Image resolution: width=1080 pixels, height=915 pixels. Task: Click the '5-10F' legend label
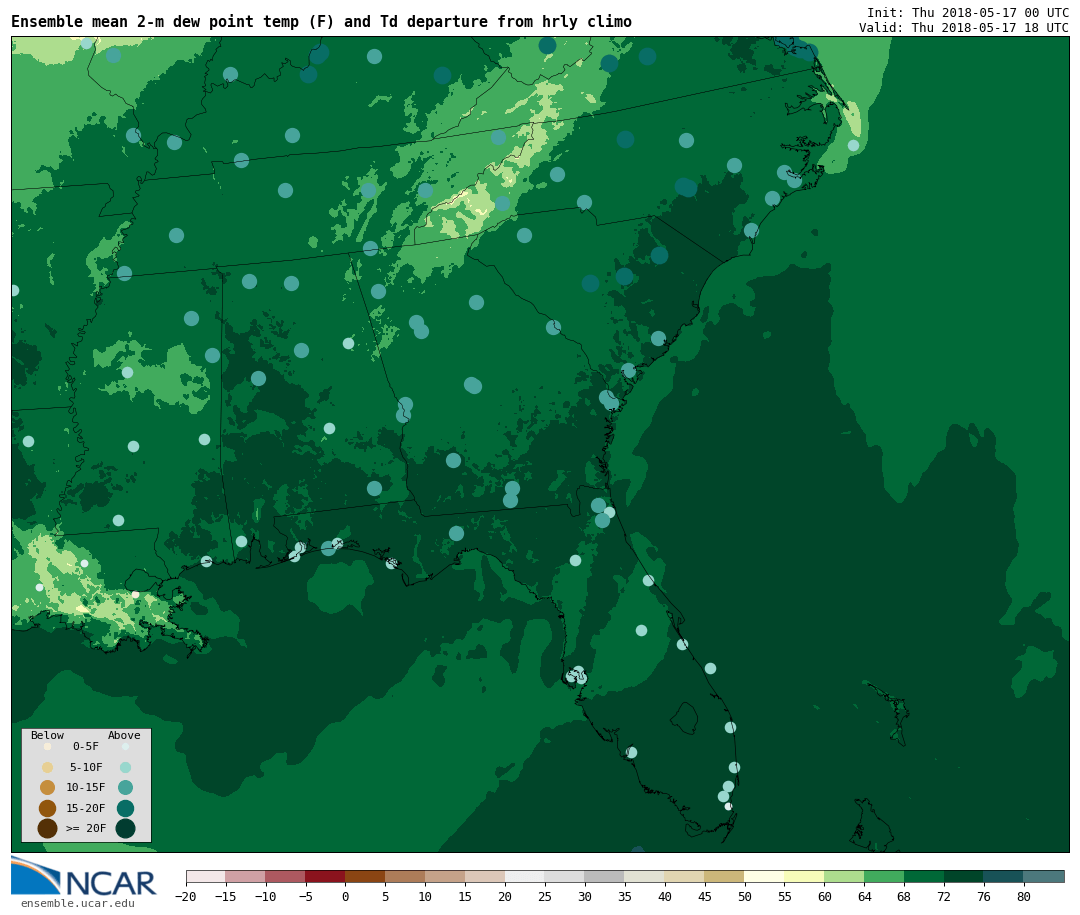[86, 767]
